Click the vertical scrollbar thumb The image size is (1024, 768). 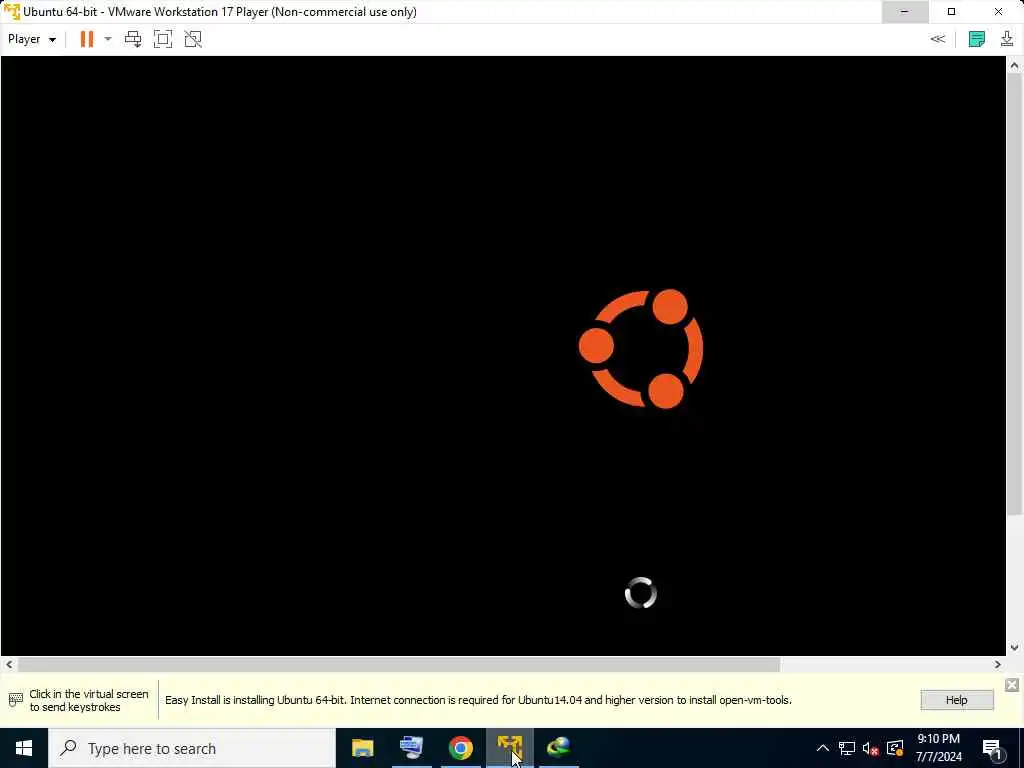pos(1014,294)
